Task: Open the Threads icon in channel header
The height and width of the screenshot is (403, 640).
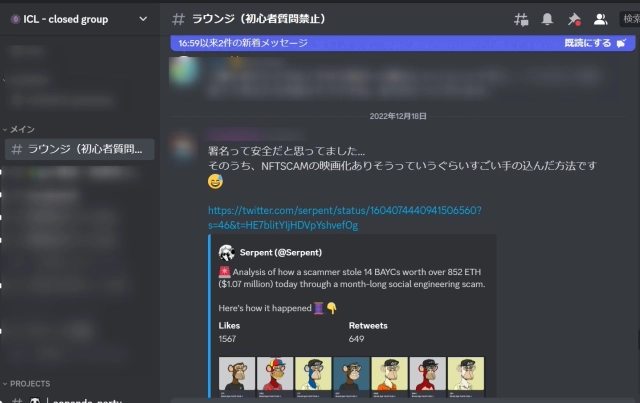Action: click(x=521, y=19)
